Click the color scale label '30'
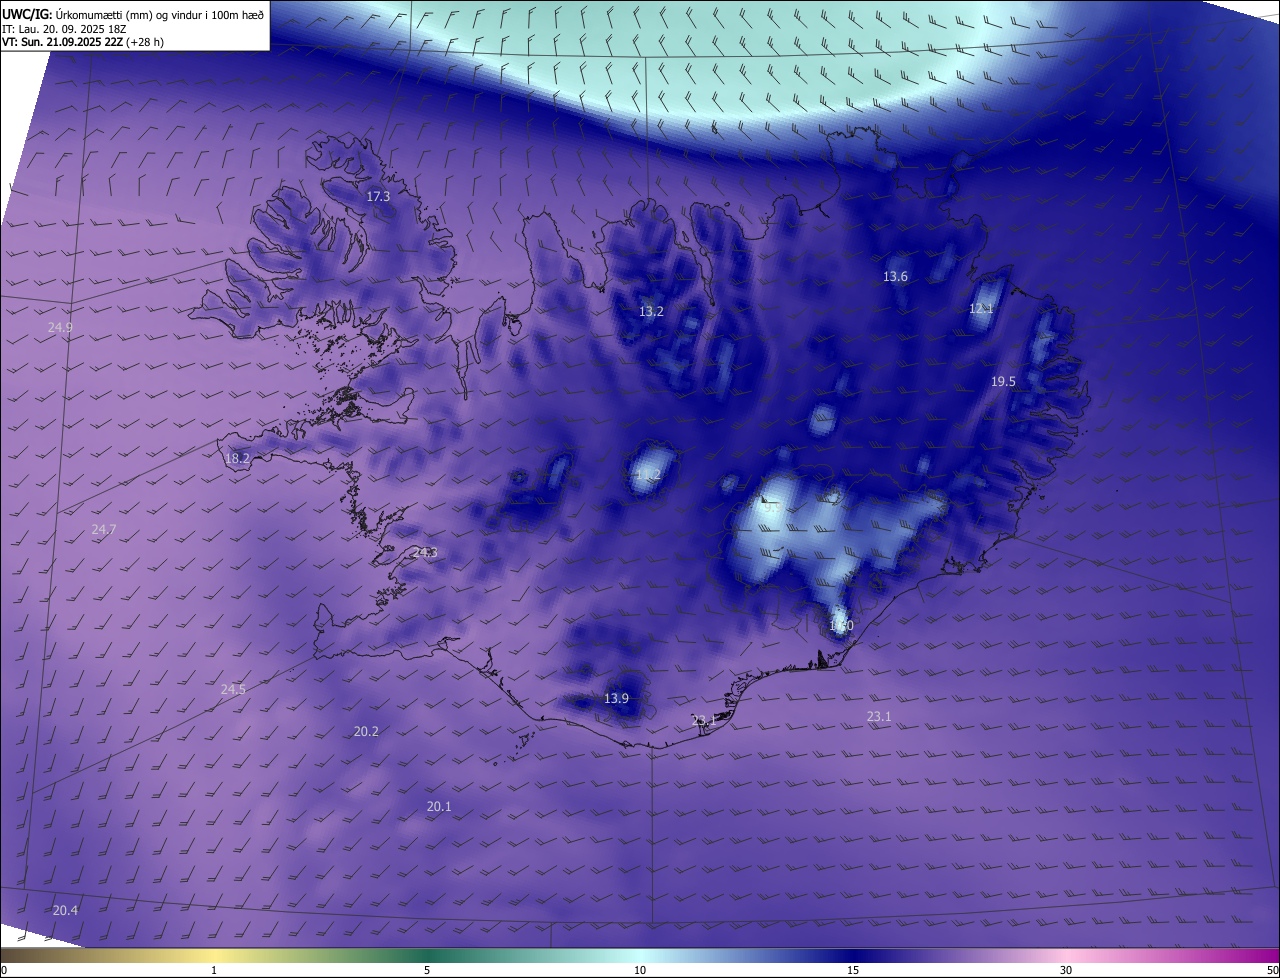Screen dimensions: 1280x978 (1066, 971)
